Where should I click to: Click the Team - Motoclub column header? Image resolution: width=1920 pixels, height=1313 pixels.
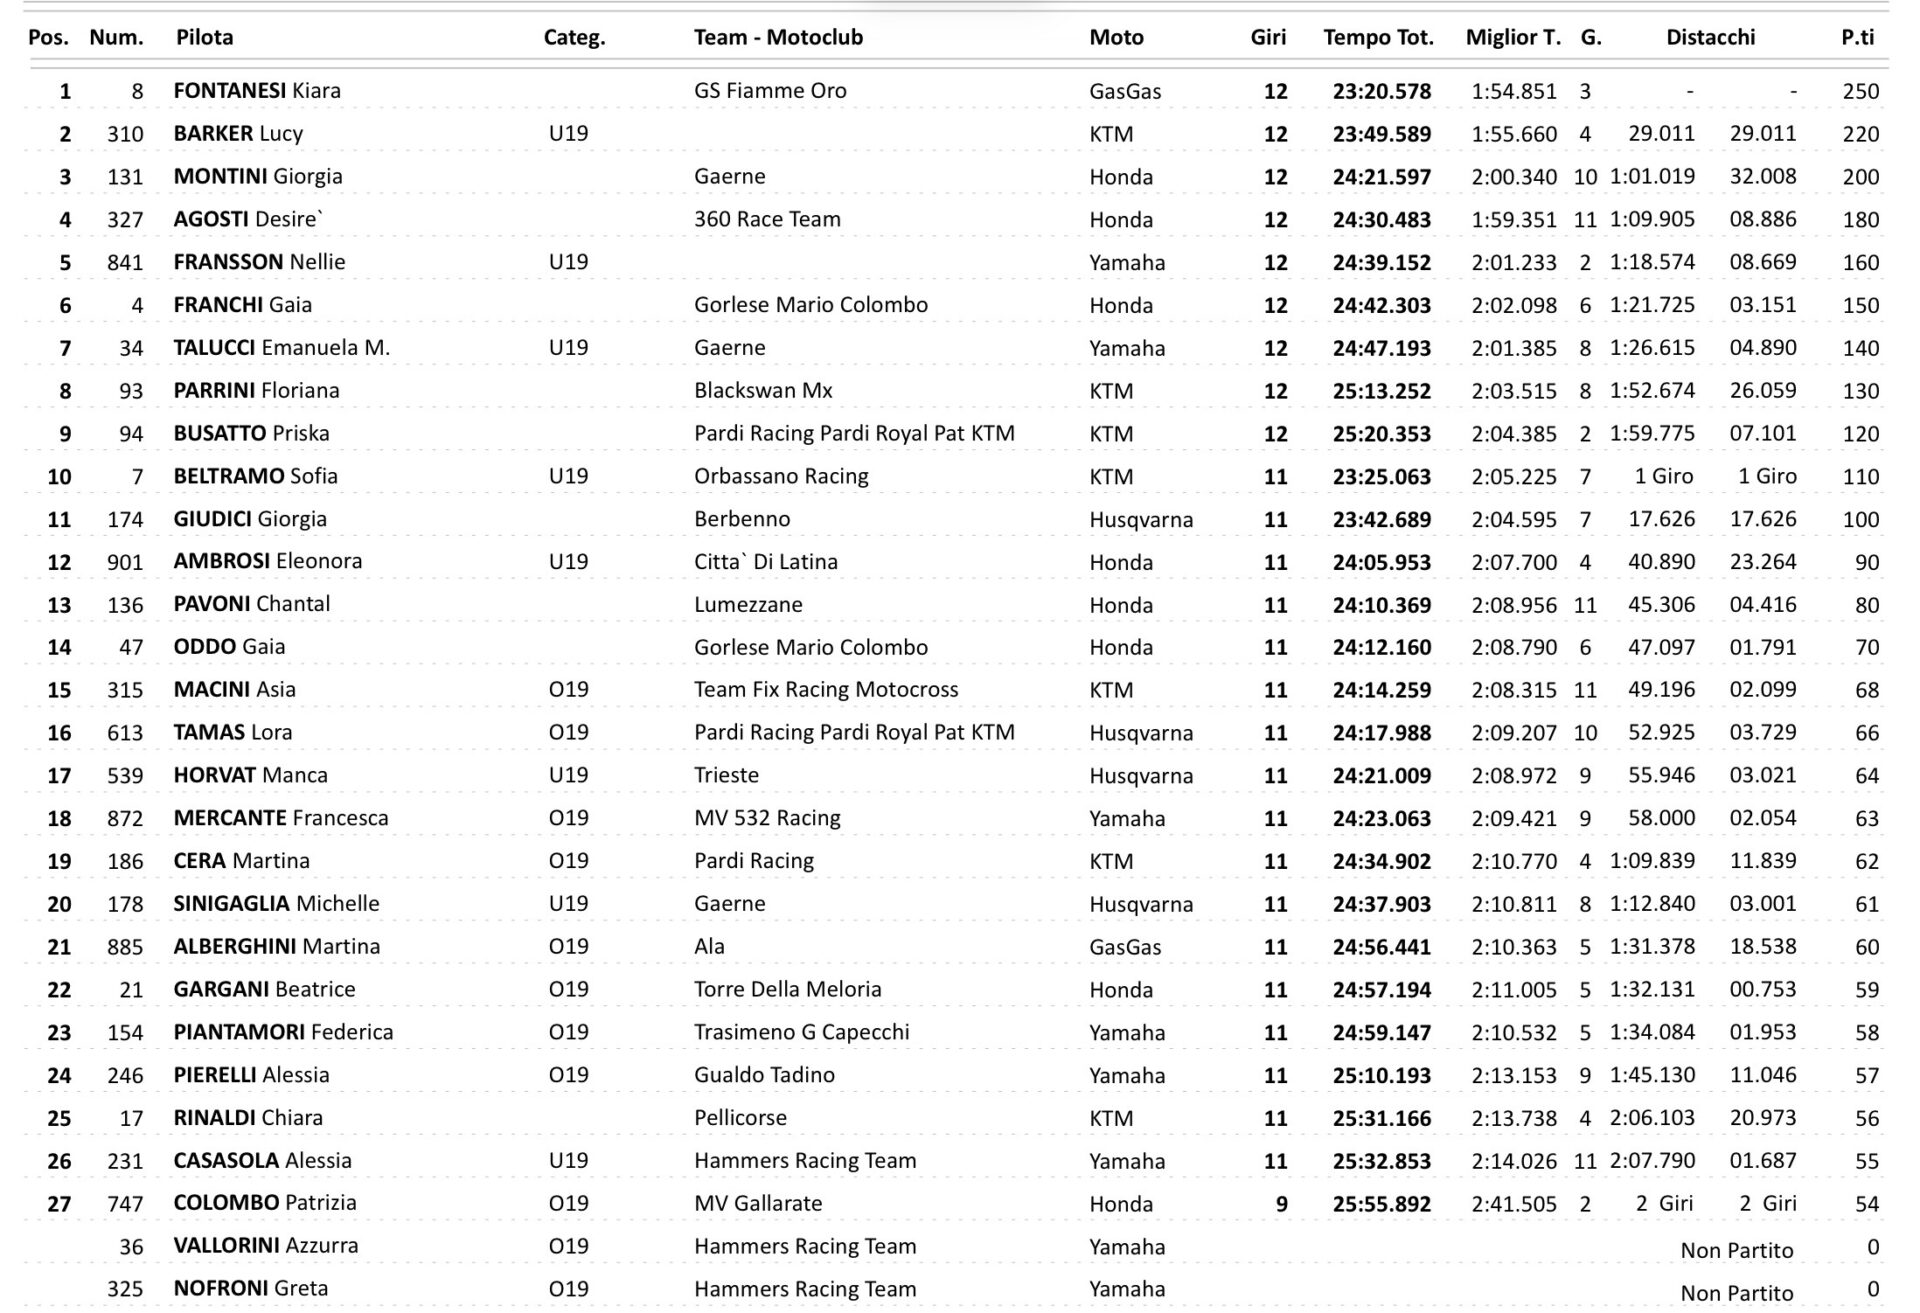click(x=778, y=38)
